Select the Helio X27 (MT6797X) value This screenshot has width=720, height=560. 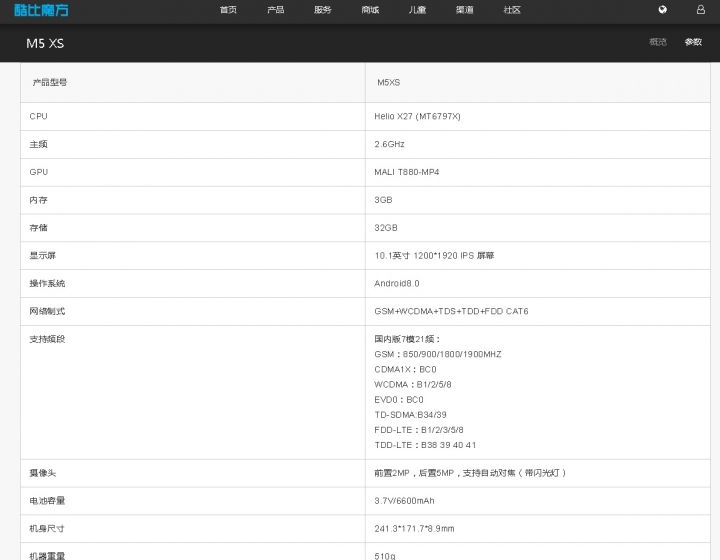coord(417,117)
